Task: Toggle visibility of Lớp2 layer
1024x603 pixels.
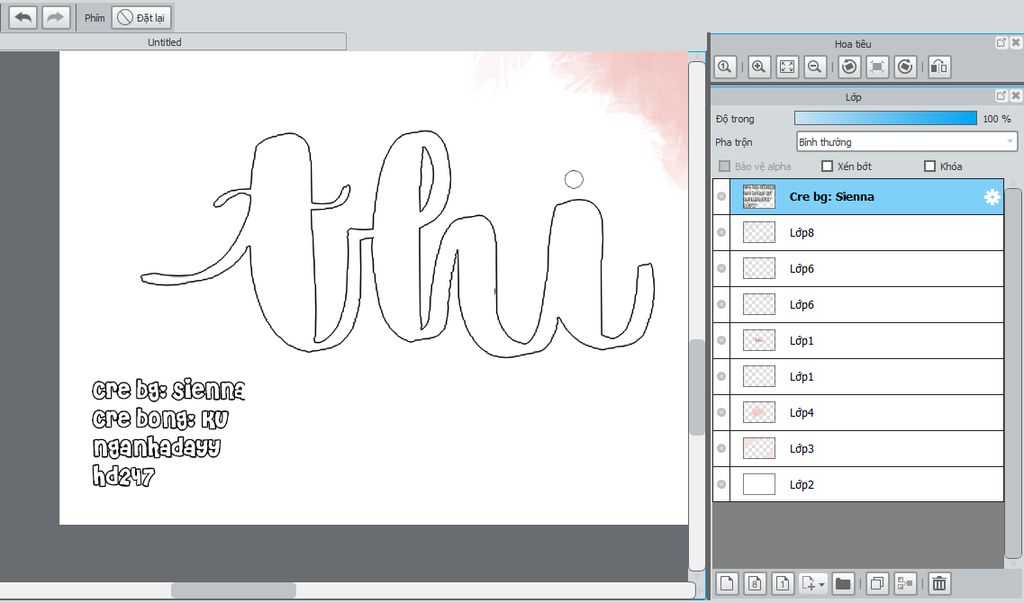Action: point(722,484)
